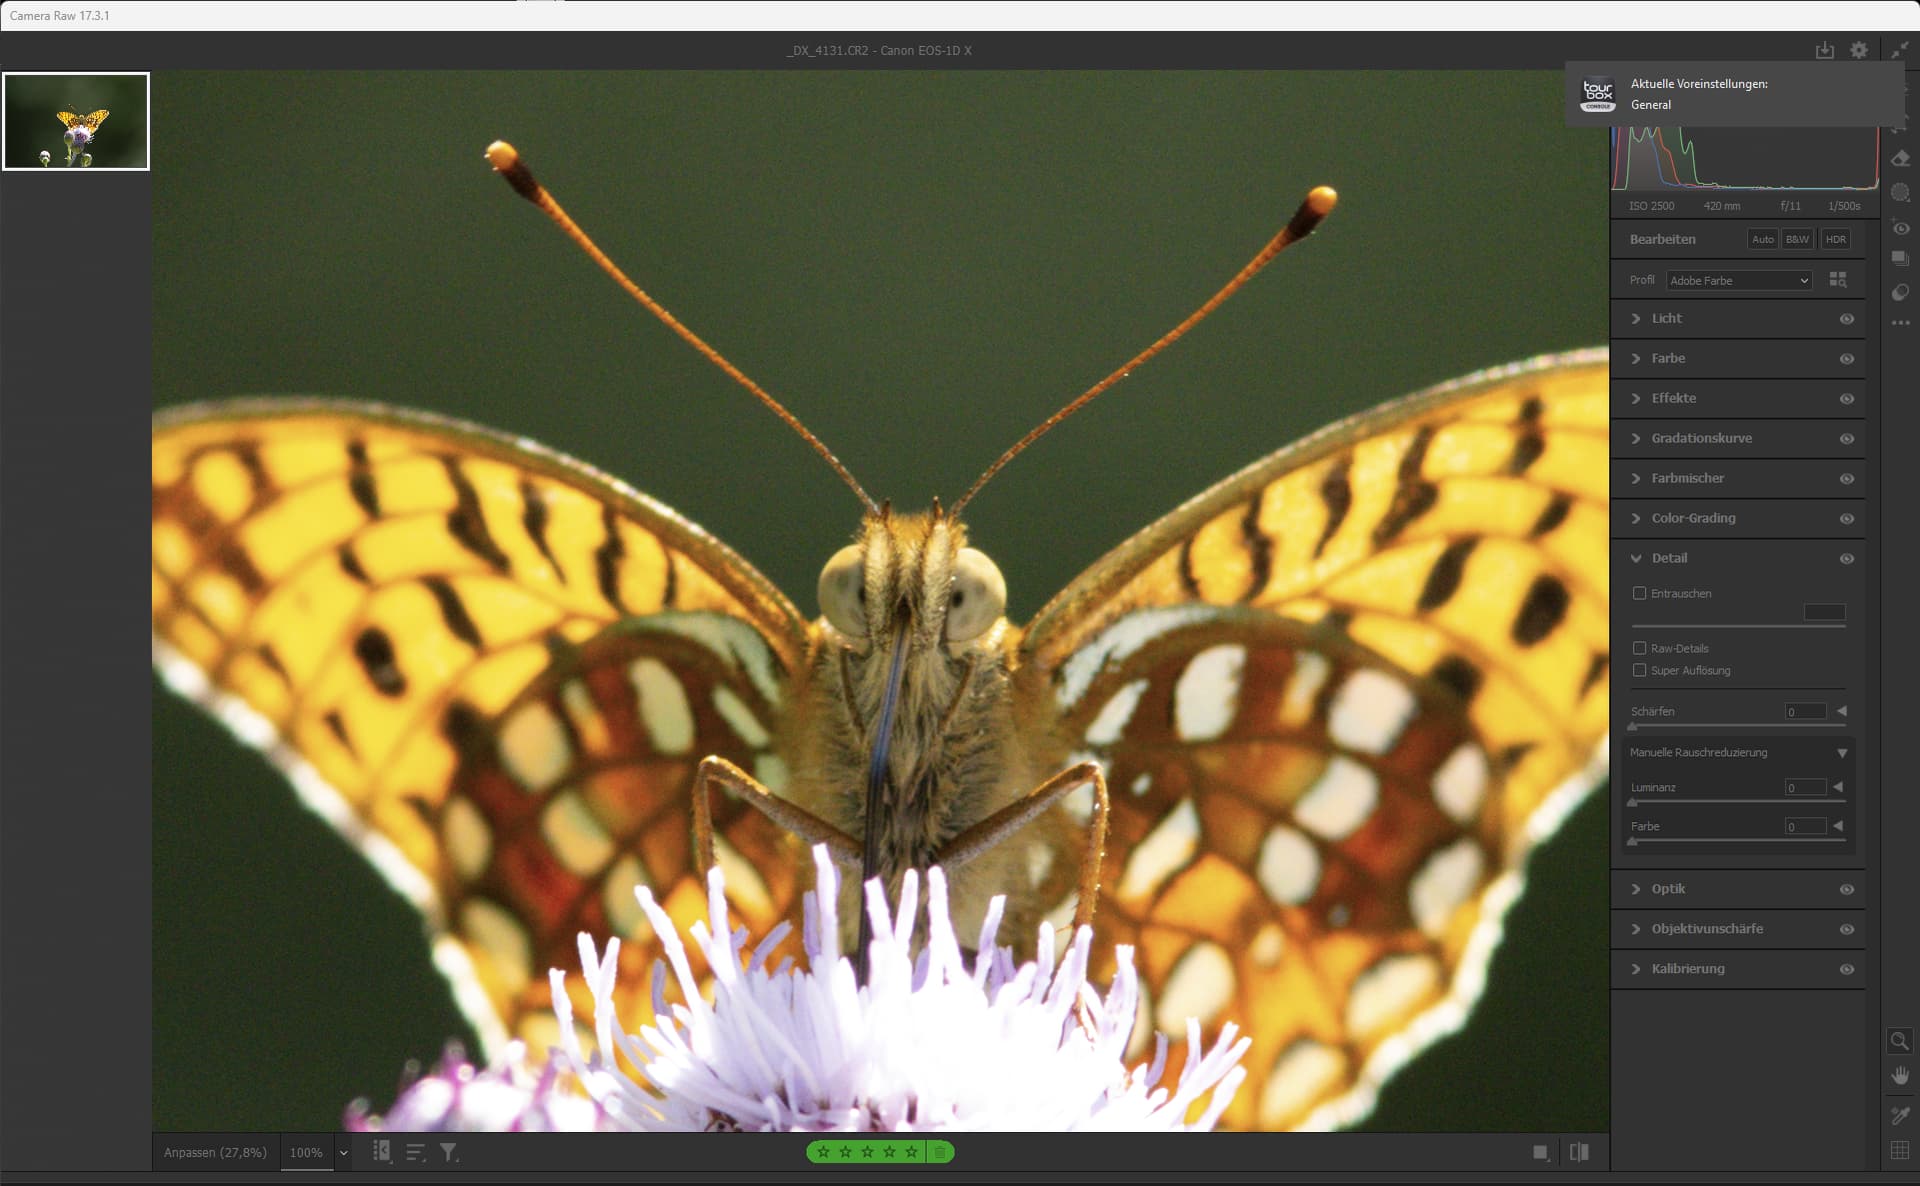Expand the Licht panel
Screen dimensions: 1920x1186
click(1666, 318)
